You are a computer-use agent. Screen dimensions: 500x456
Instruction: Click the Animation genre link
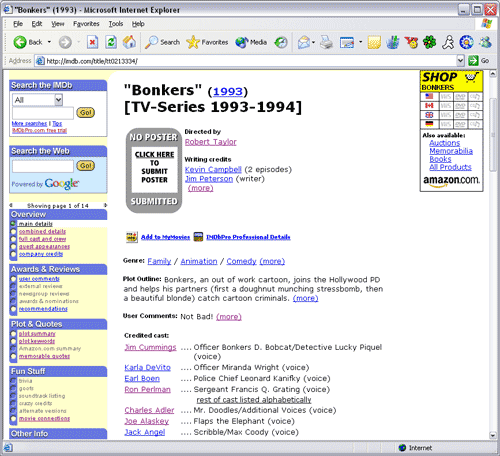(x=199, y=261)
